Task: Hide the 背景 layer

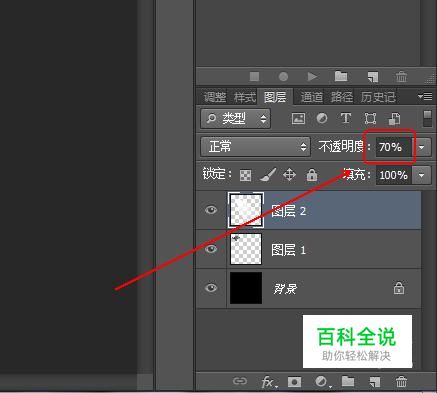Action: click(211, 288)
